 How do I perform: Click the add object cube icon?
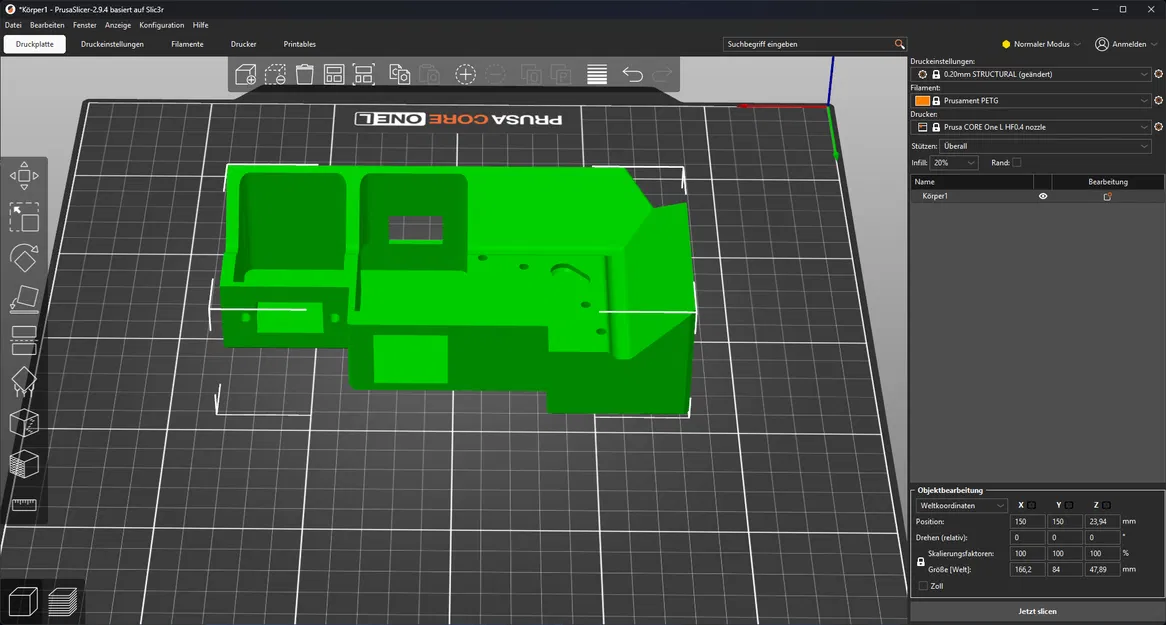[245, 74]
